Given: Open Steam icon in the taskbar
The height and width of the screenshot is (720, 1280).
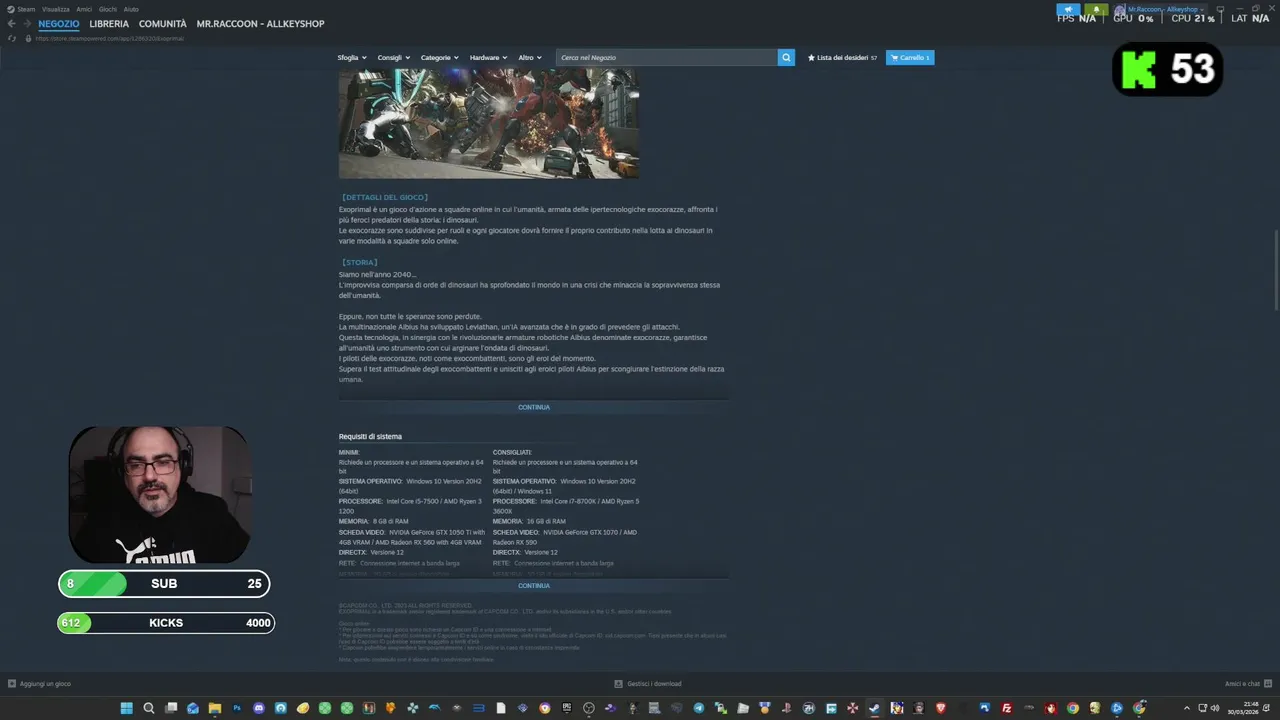Looking at the screenshot, I should (874, 708).
